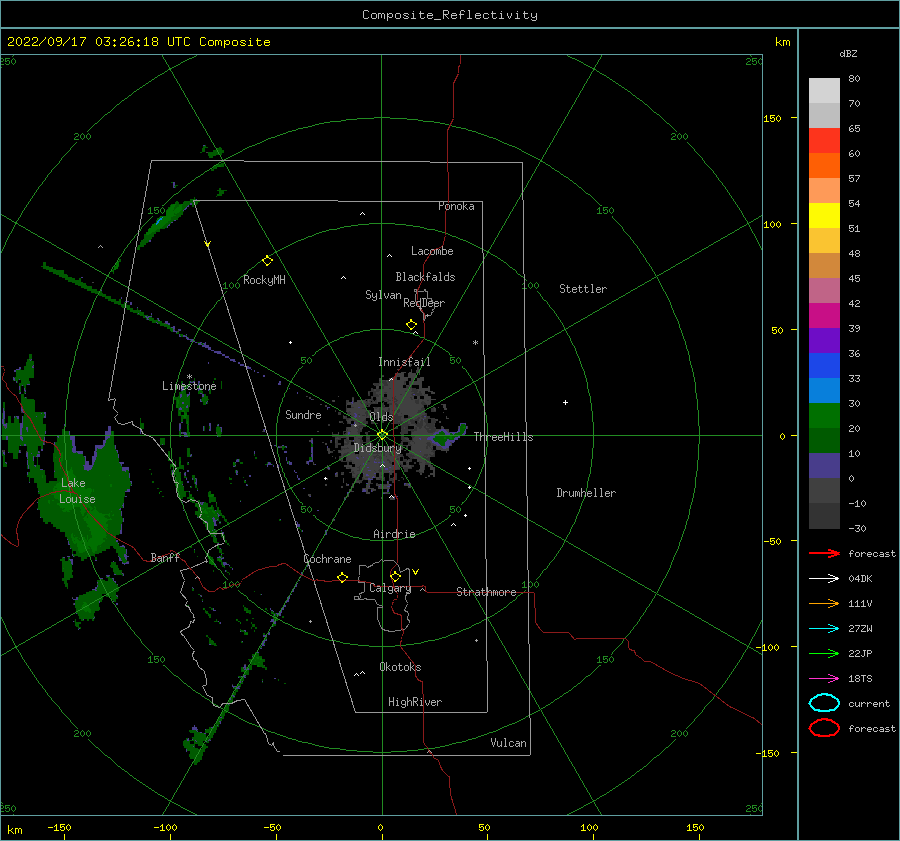This screenshot has height=841, width=900.
Task: Click the Blackfalds city label
Action: 425,277
